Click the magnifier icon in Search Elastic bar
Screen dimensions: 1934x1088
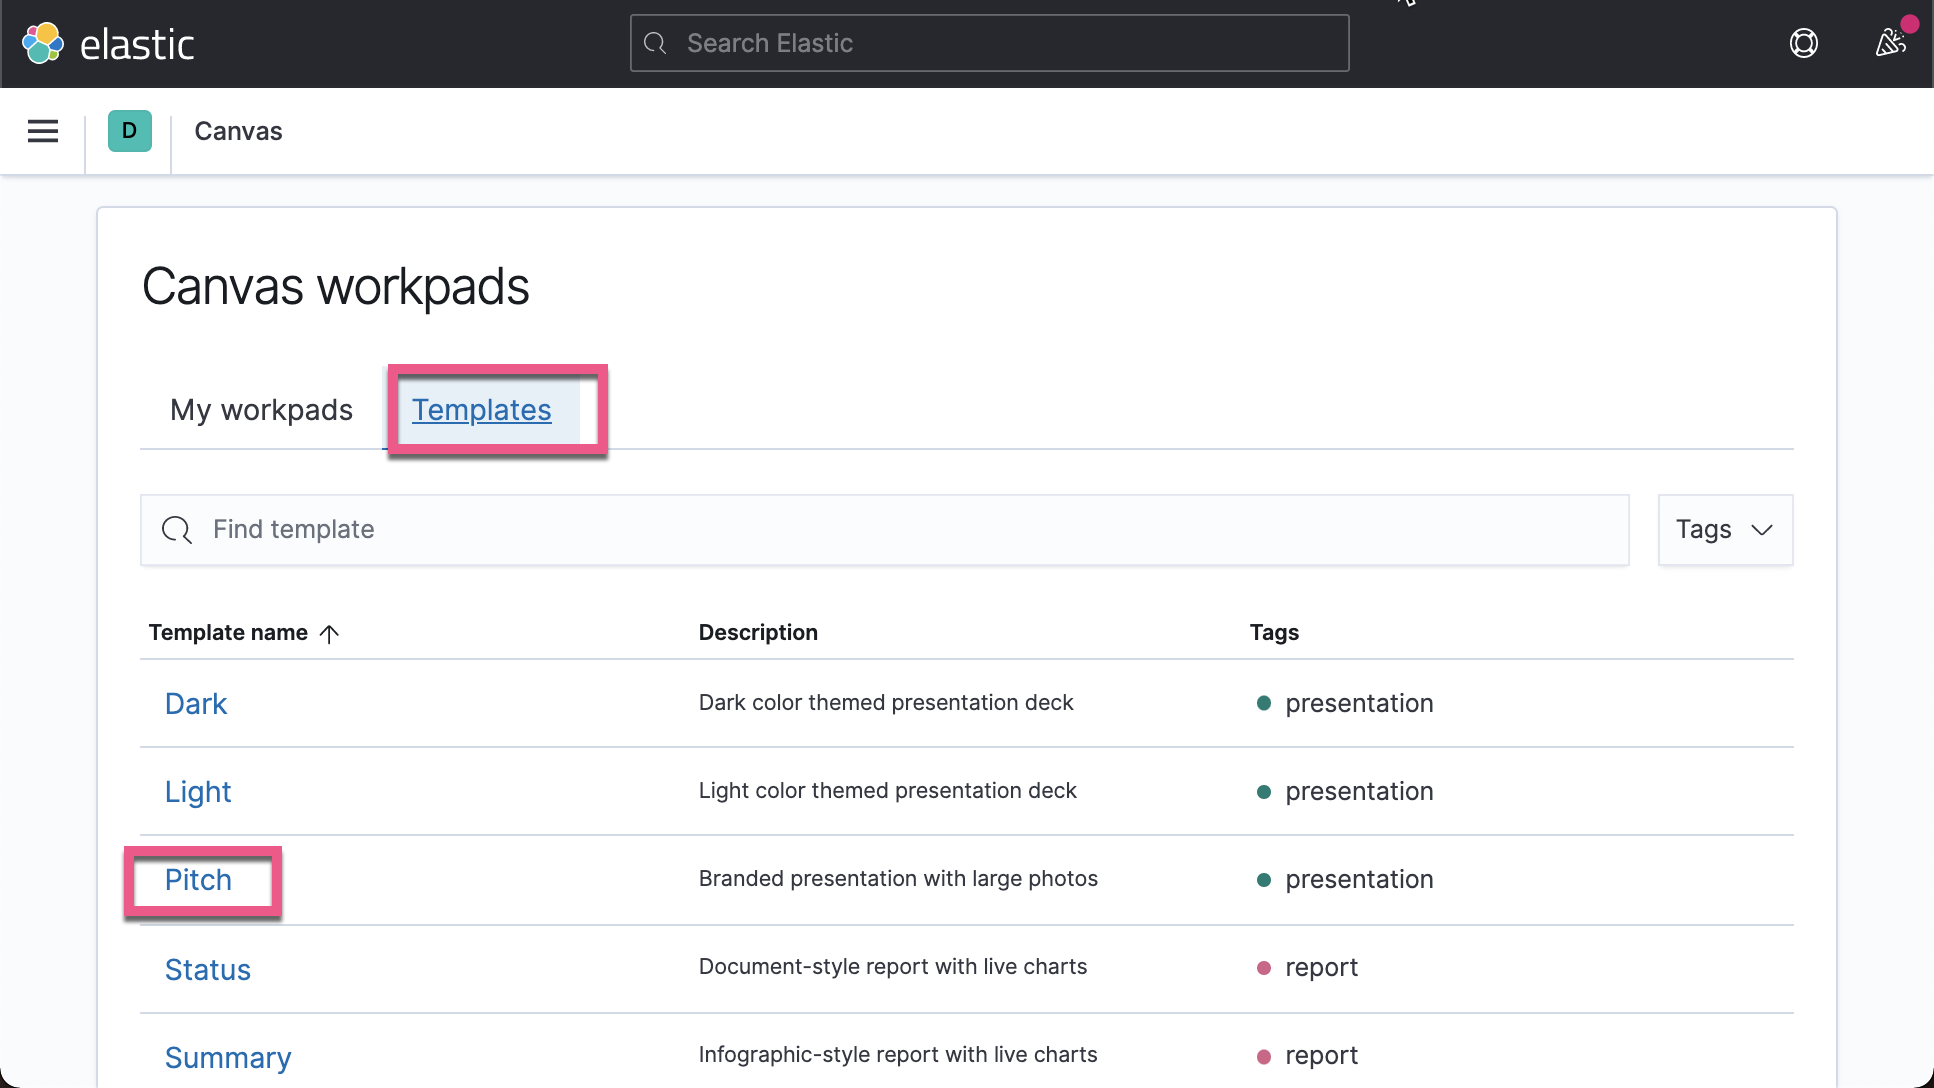click(655, 43)
